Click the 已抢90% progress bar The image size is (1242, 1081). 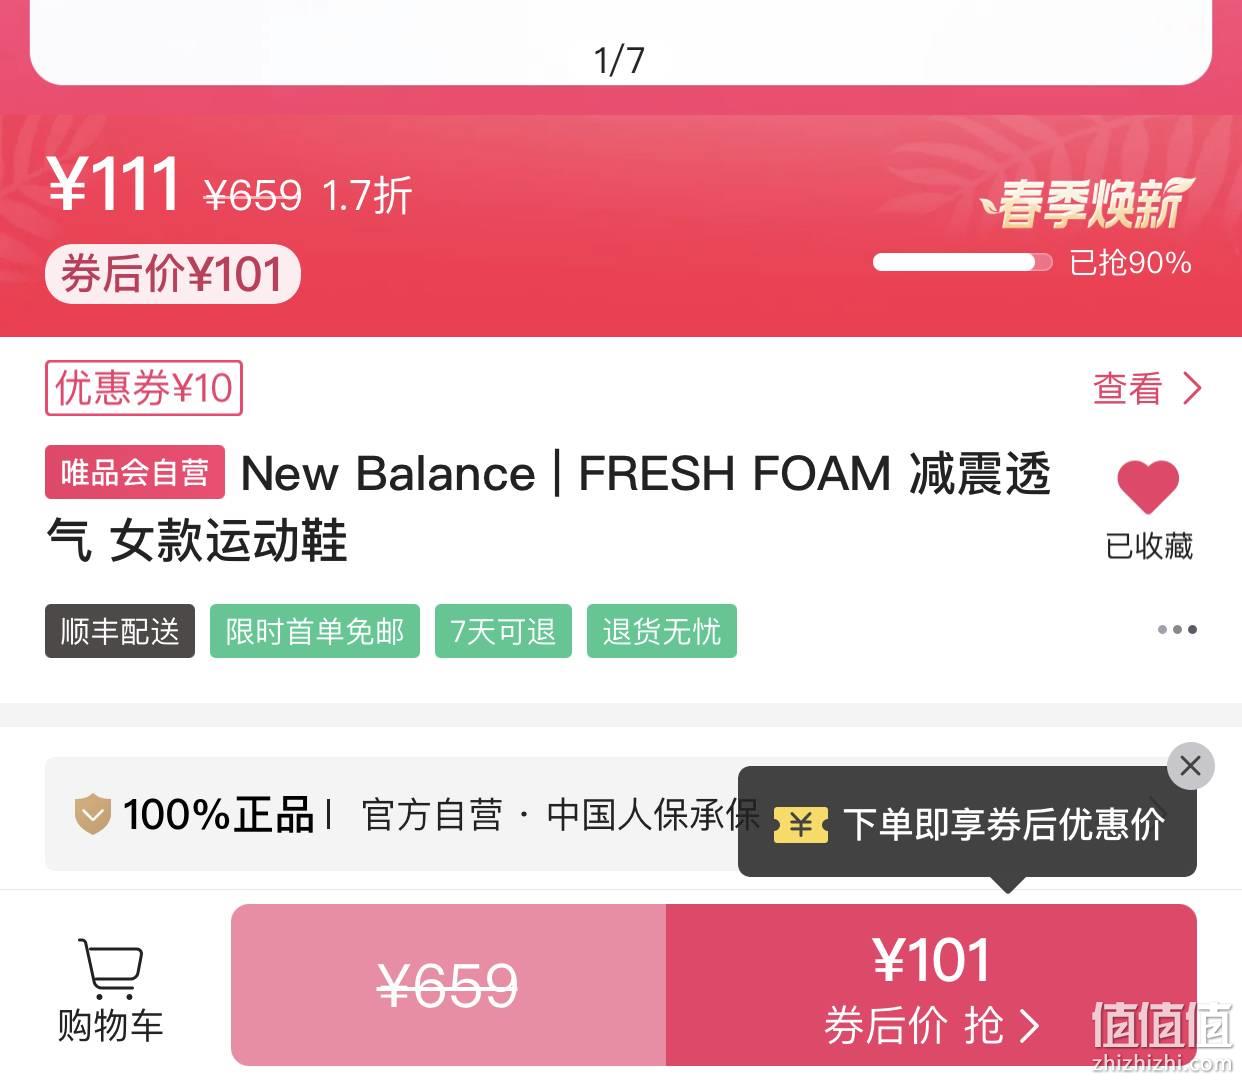coord(962,263)
